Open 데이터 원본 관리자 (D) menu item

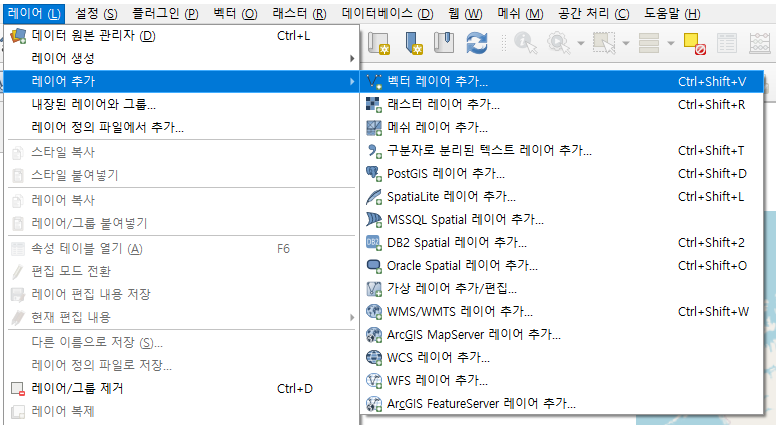tap(181, 36)
